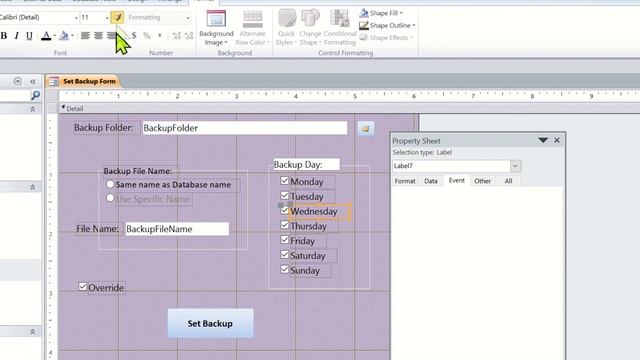Screen dimensions: 640x360
Task: Select Same name as Database name radio
Action: point(110,184)
